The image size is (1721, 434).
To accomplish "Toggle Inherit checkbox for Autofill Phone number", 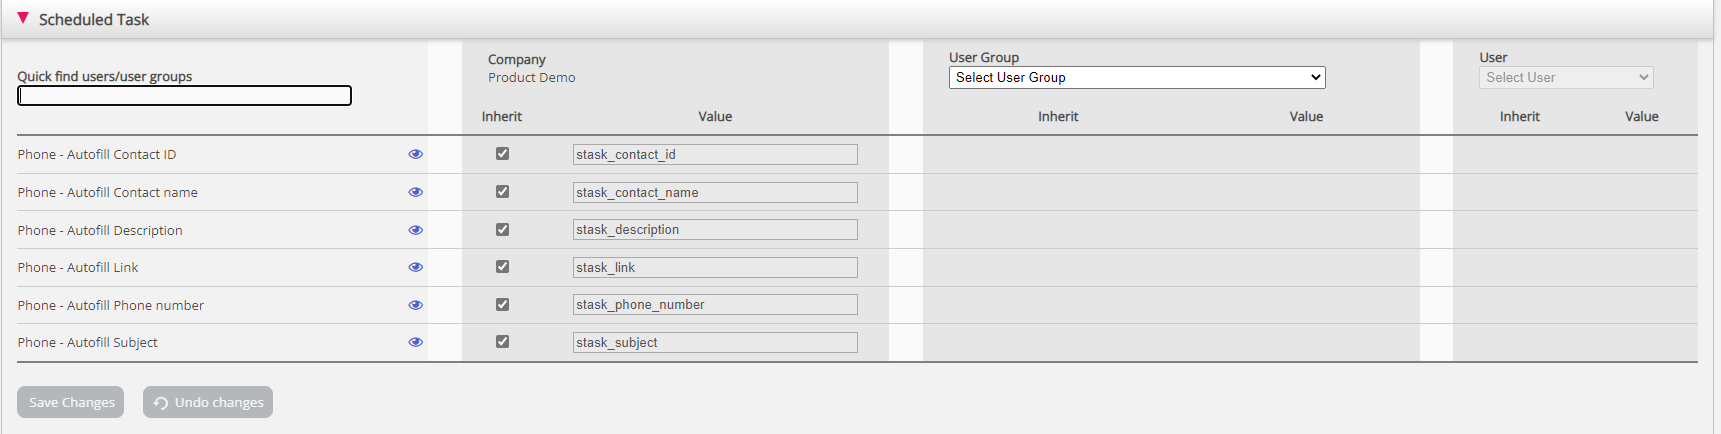I will click(502, 304).
